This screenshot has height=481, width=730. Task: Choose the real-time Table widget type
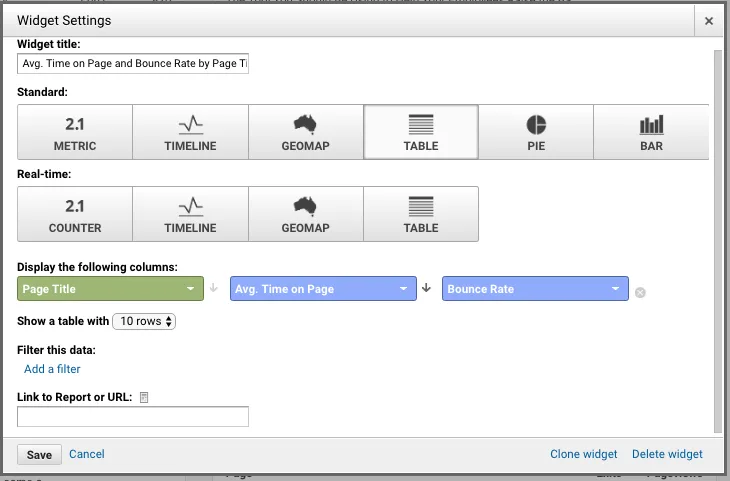coord(421,214)
